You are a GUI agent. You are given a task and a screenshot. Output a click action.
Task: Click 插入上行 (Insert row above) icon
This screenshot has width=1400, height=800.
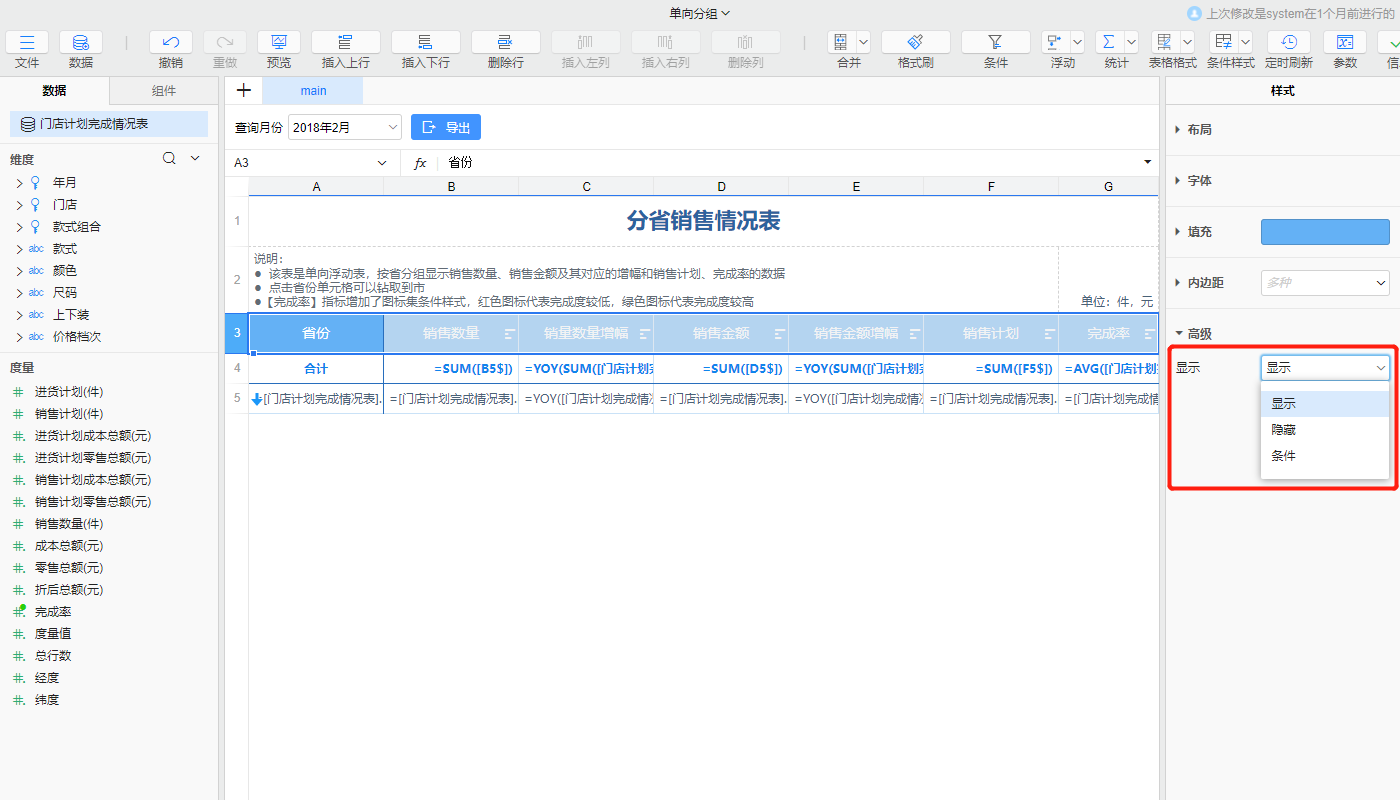pyautogui.click(x=345, y=42)
